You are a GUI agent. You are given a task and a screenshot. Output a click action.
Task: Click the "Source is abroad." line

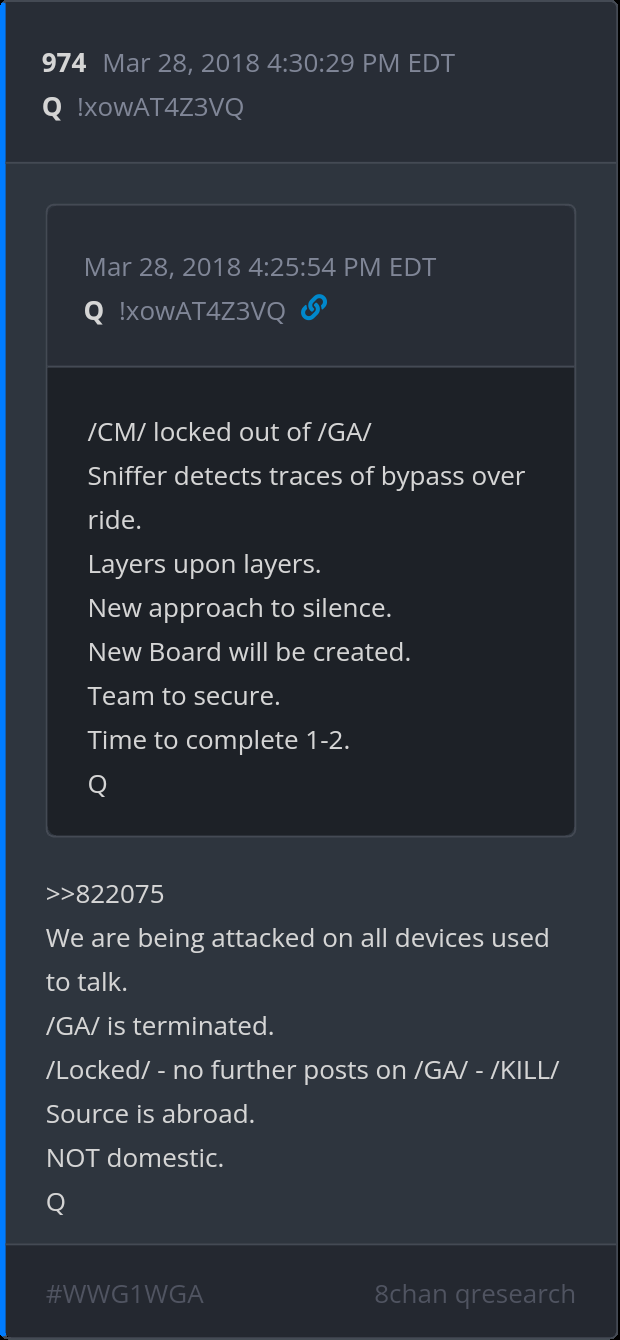150,1114
